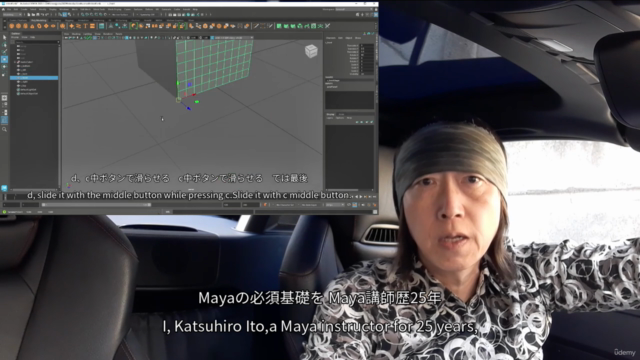Click the Undo arrow on status line

(x=42, y=15)
